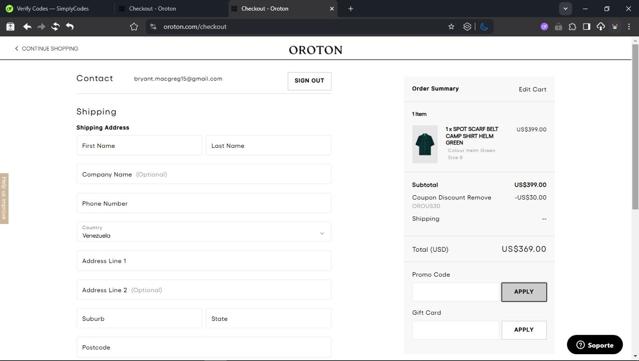The height and width of the screenshot is (361, 639).
Task: Focus the State field
Action: (x=269, y=319)
